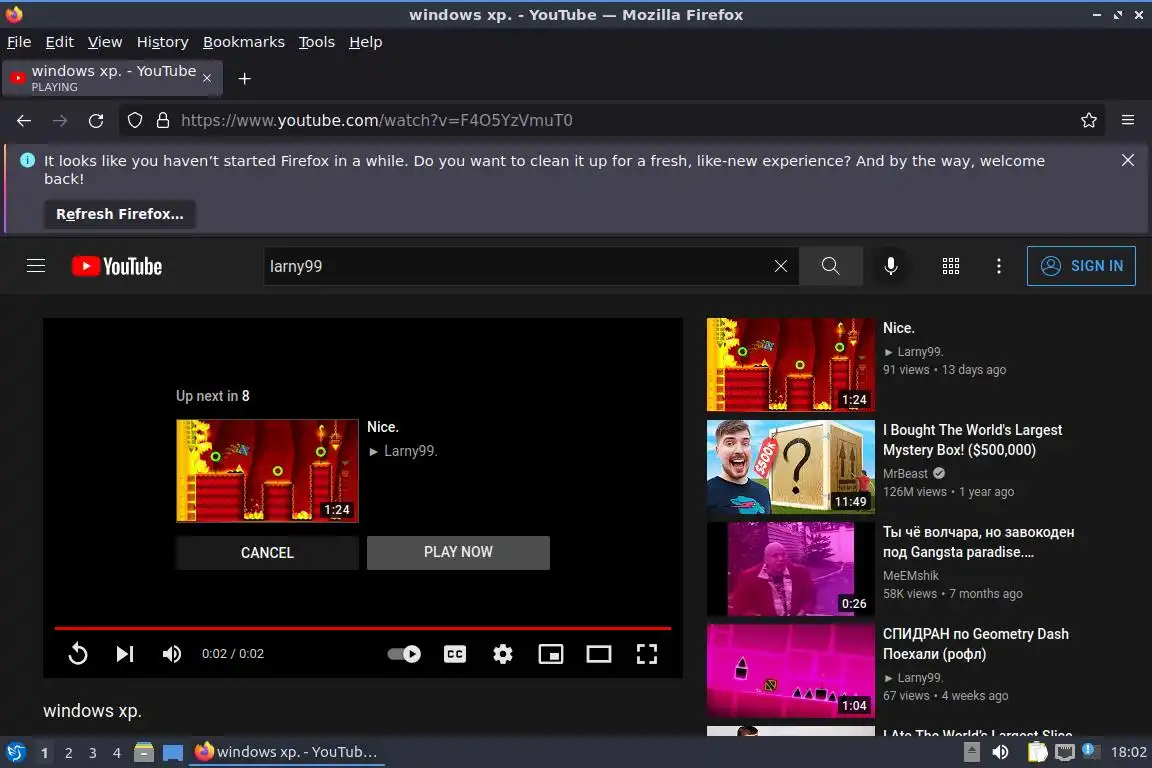
Task: Click the SIGN IN button
Action: [1081, 266]
